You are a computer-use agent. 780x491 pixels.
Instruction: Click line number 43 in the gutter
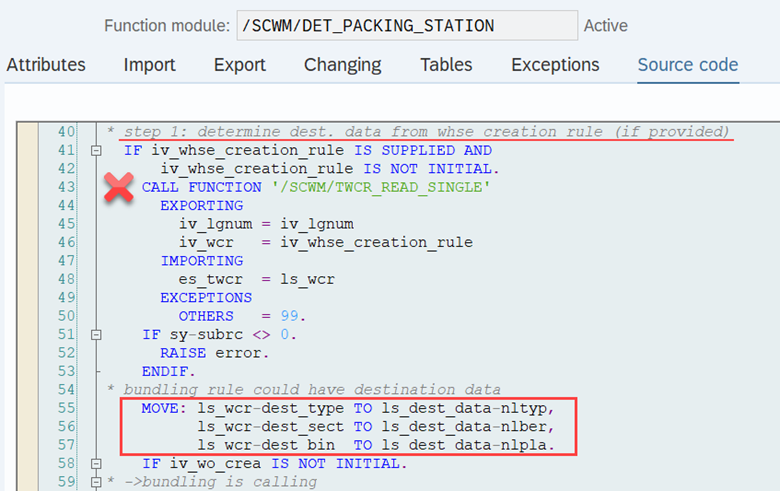[x=66, y=187]
